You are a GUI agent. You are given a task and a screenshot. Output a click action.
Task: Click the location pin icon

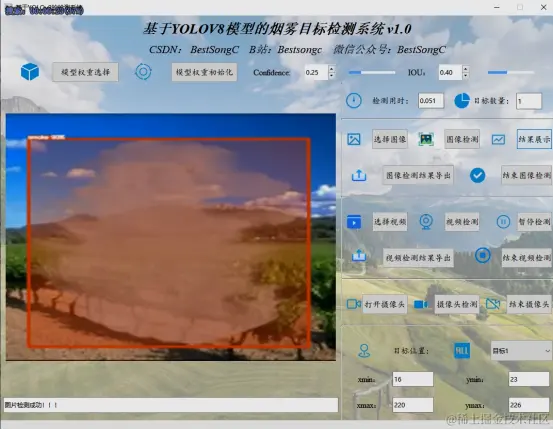(x=364, y=351)
